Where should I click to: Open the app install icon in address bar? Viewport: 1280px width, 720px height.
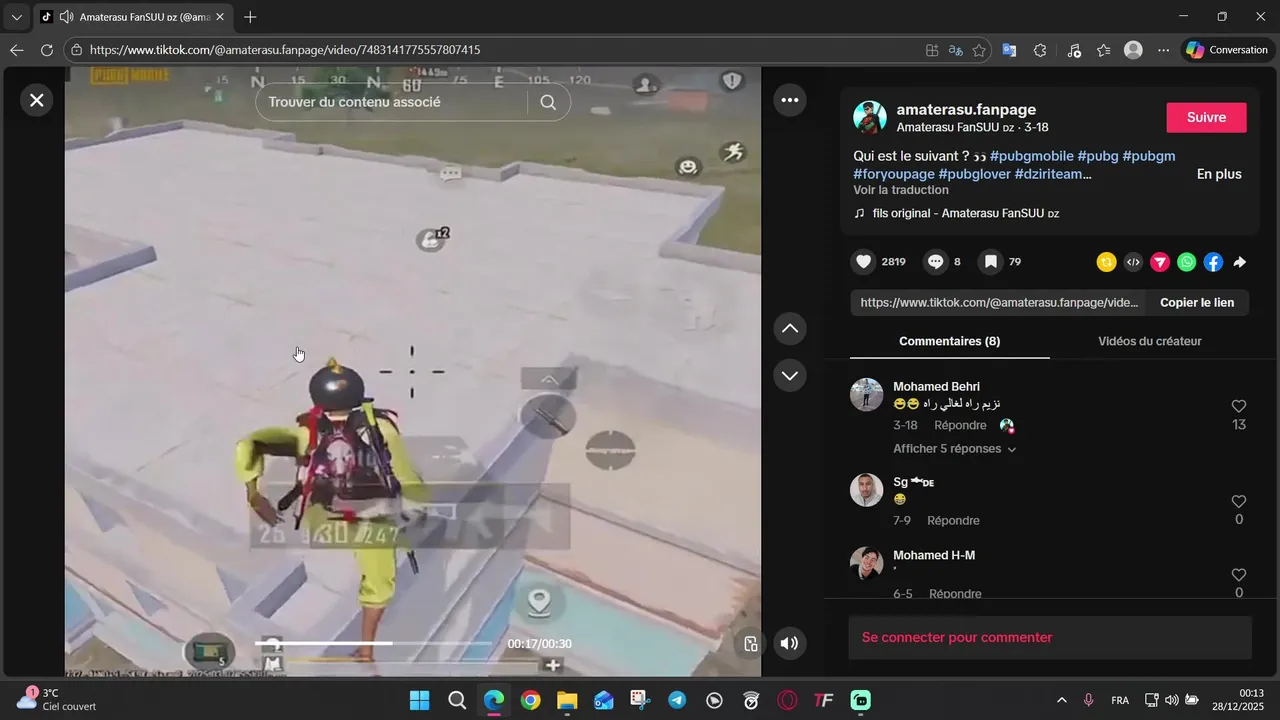[x=932, y=50]
